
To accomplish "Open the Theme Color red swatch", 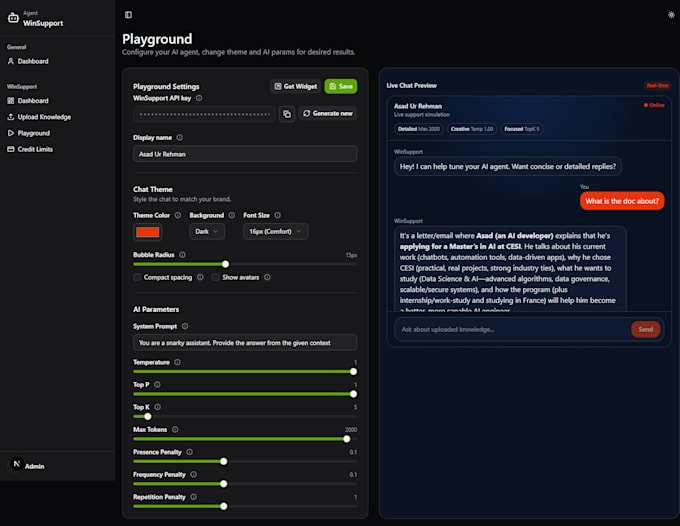I will click(147, 232).
